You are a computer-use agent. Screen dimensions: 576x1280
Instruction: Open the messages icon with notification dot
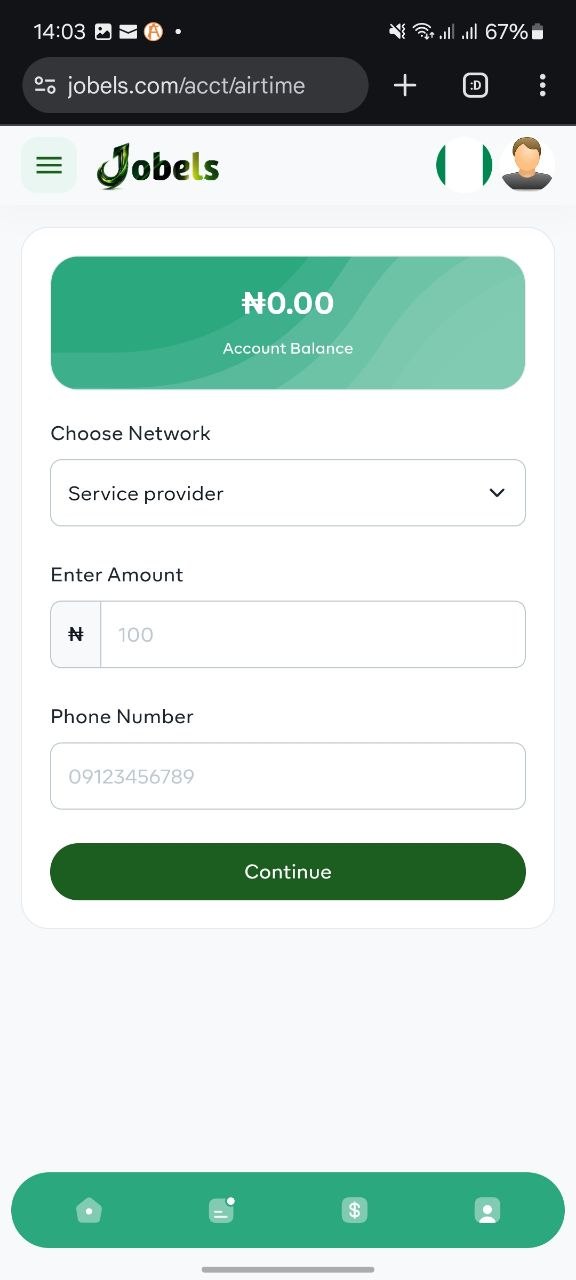coord(222,1210)
